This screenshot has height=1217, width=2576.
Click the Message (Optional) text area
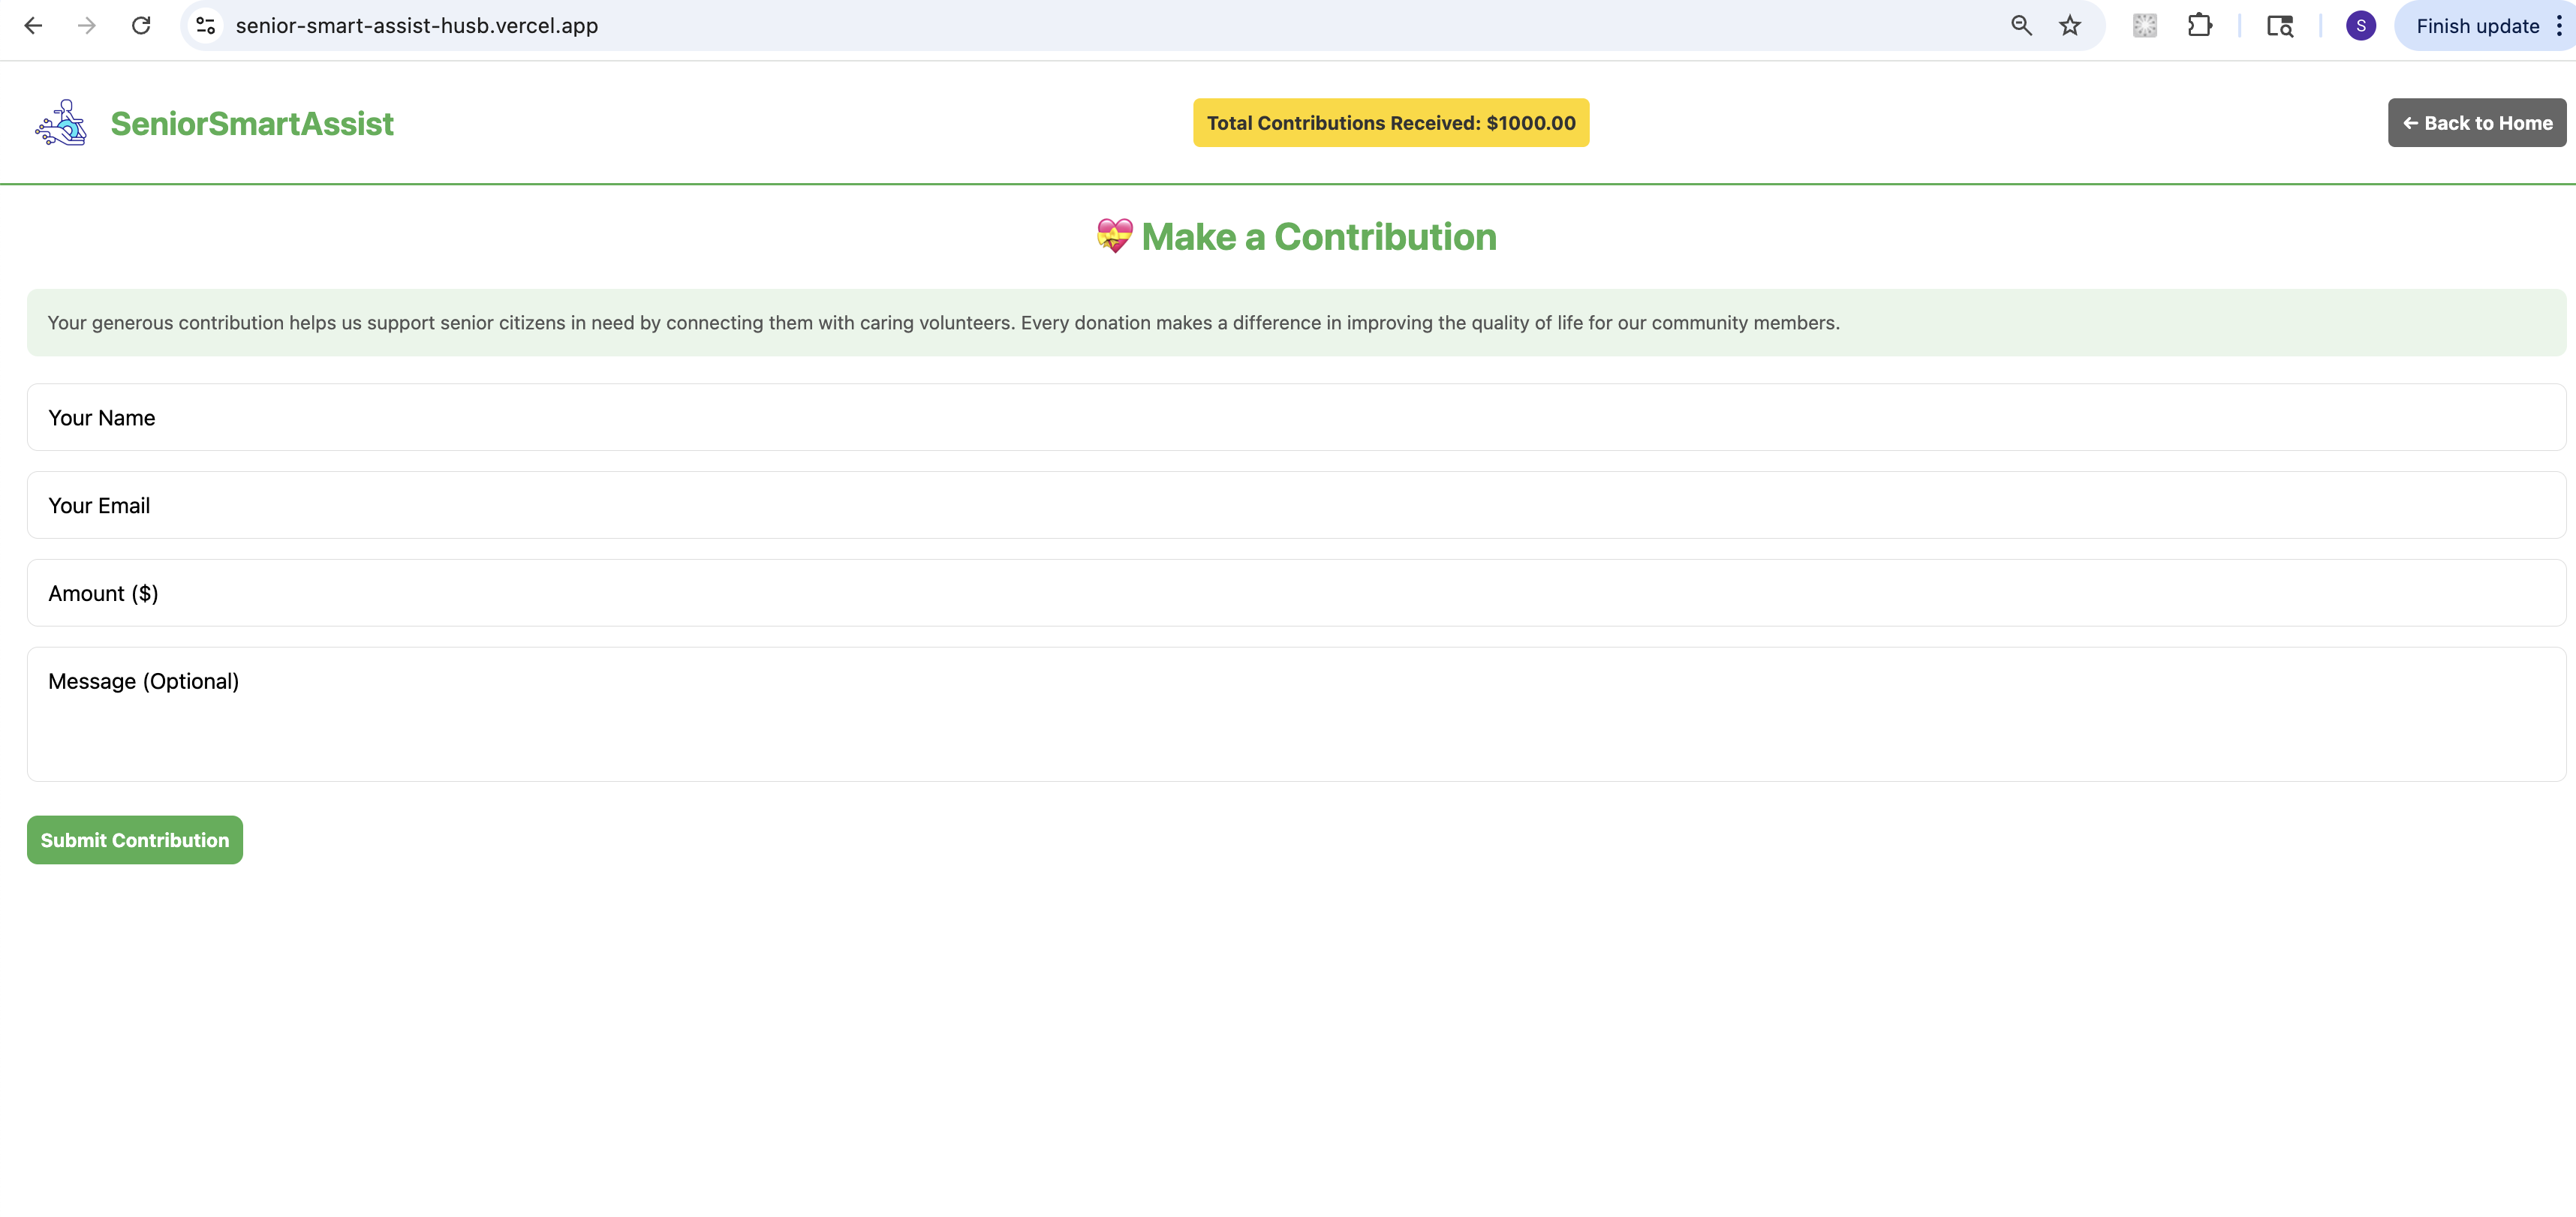pos(1296,714)
